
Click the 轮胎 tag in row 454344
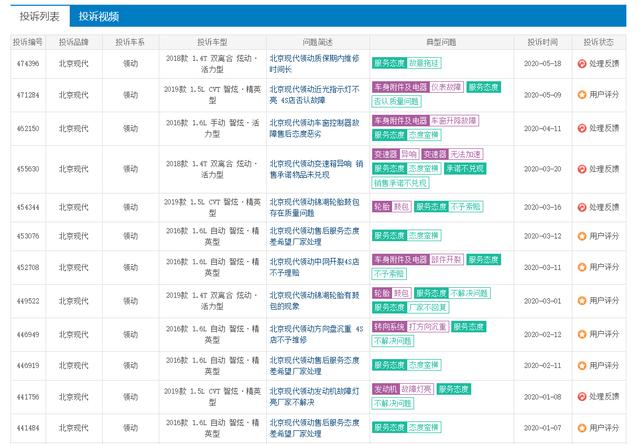(382, 207)
